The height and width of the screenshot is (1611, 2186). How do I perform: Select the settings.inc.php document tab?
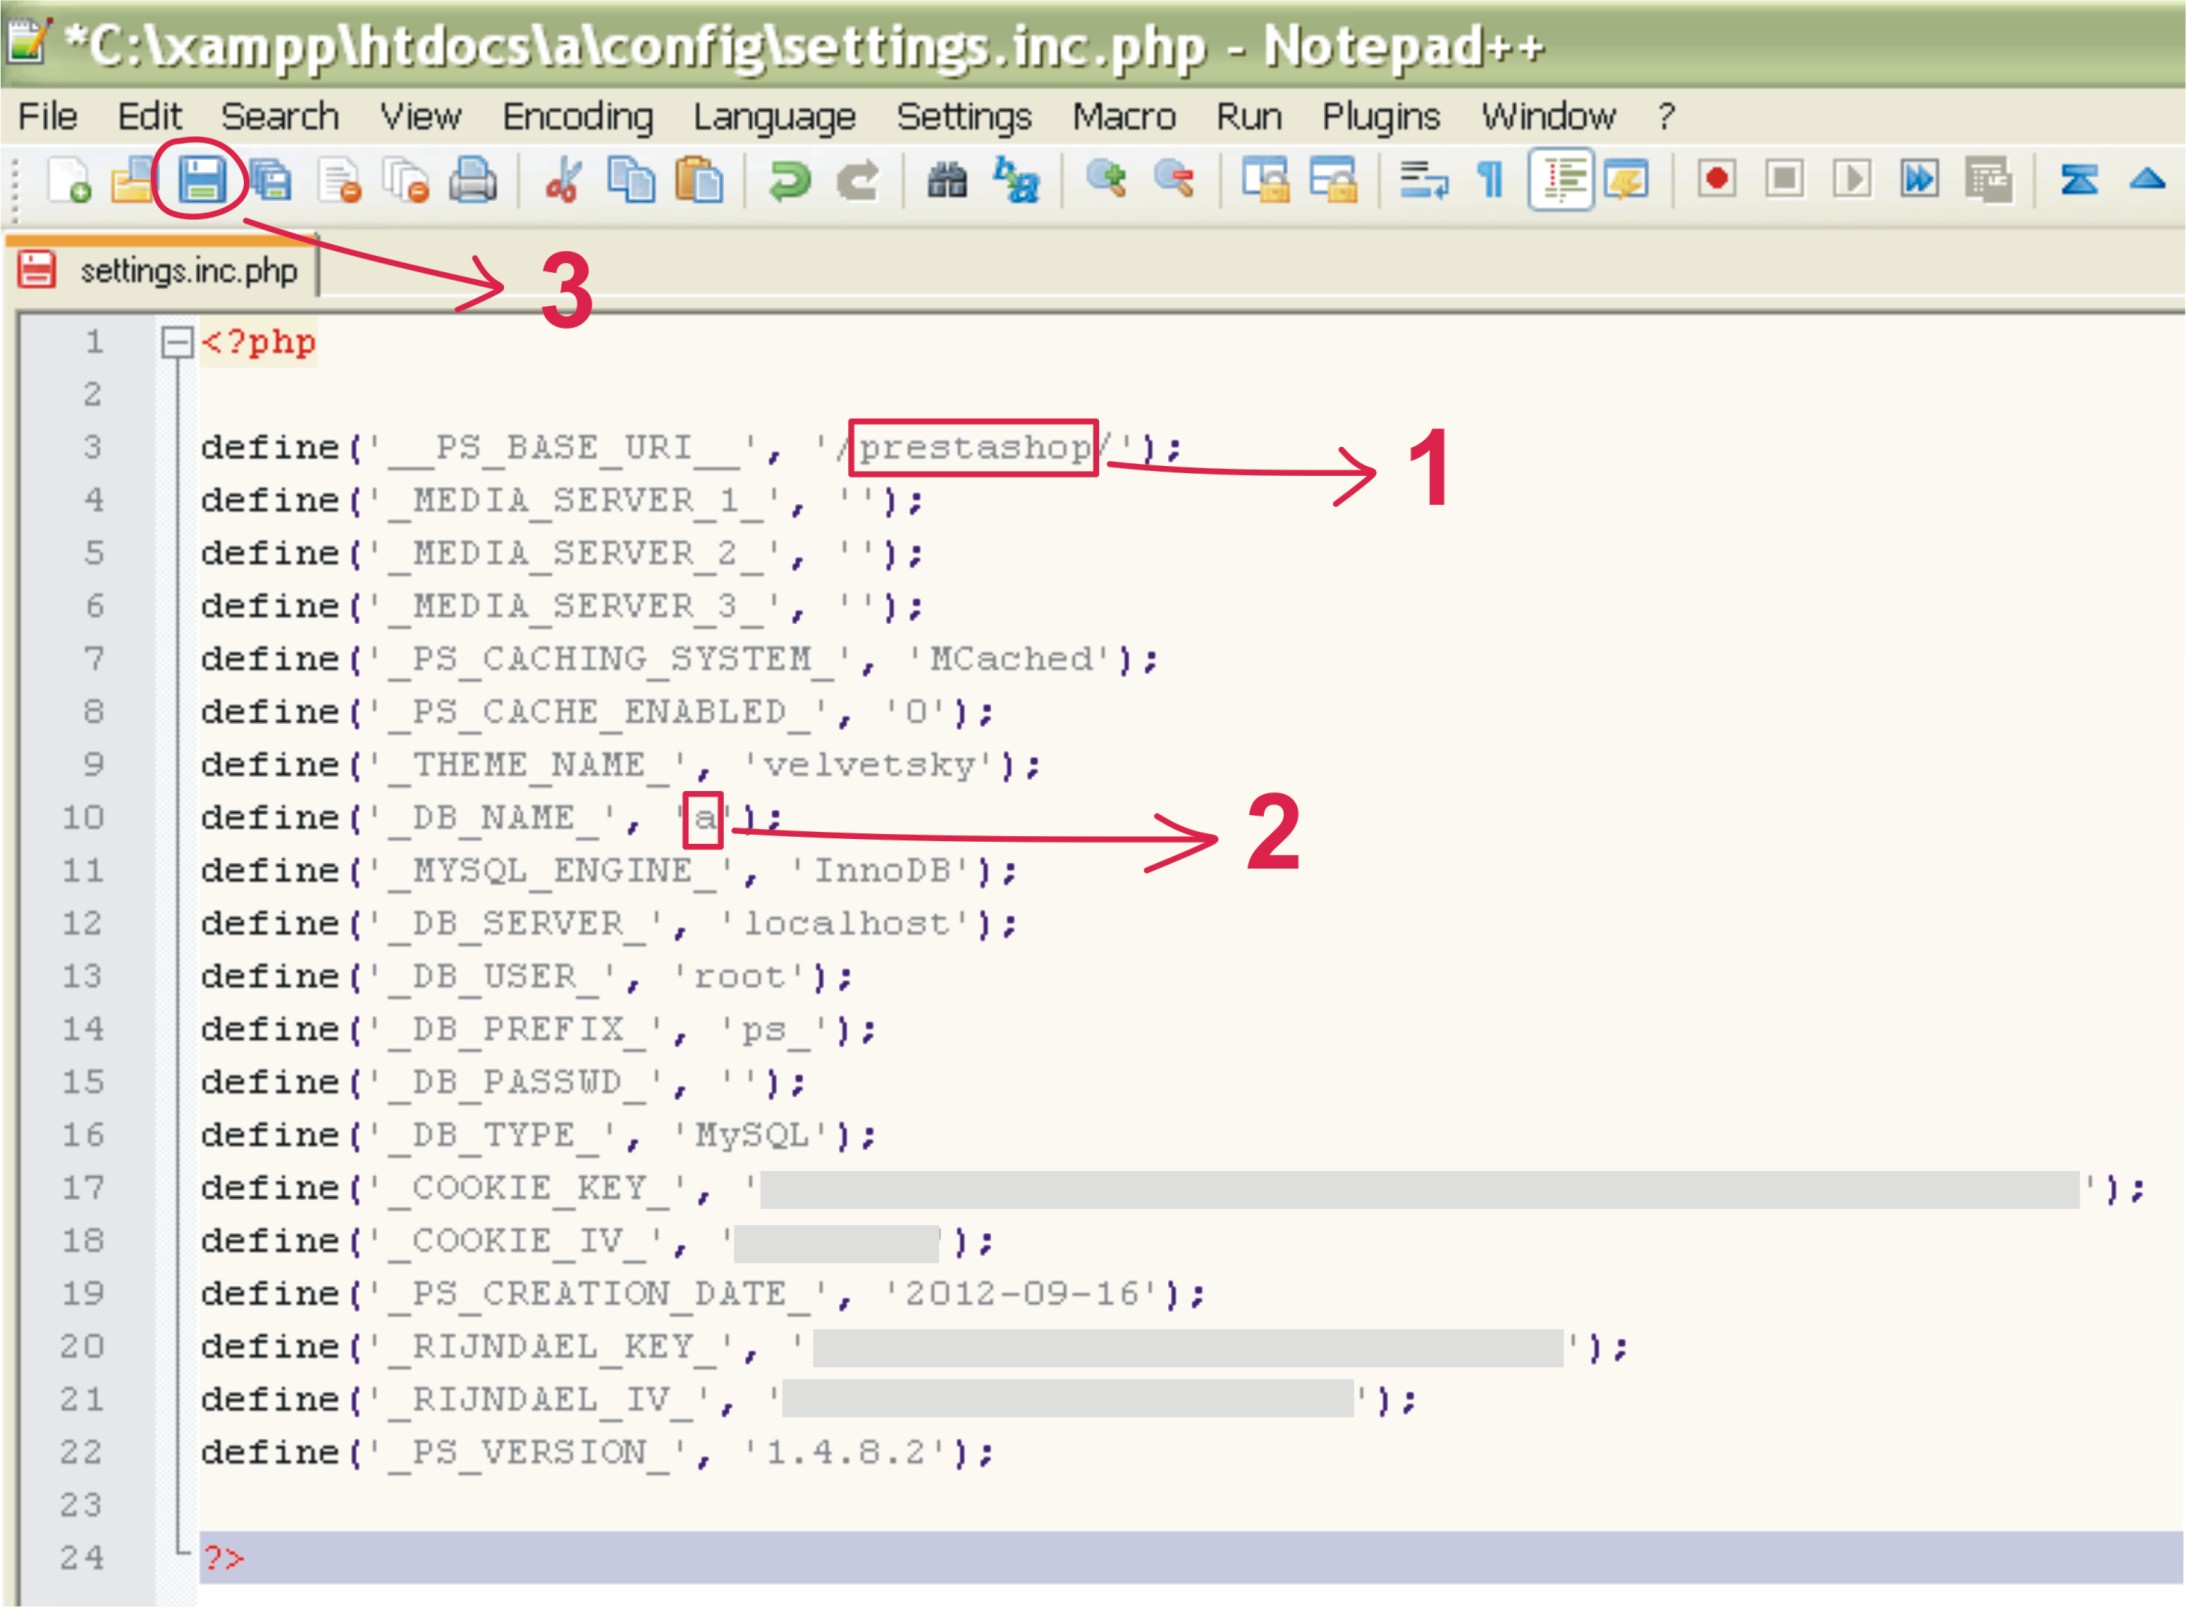[187, 271]
